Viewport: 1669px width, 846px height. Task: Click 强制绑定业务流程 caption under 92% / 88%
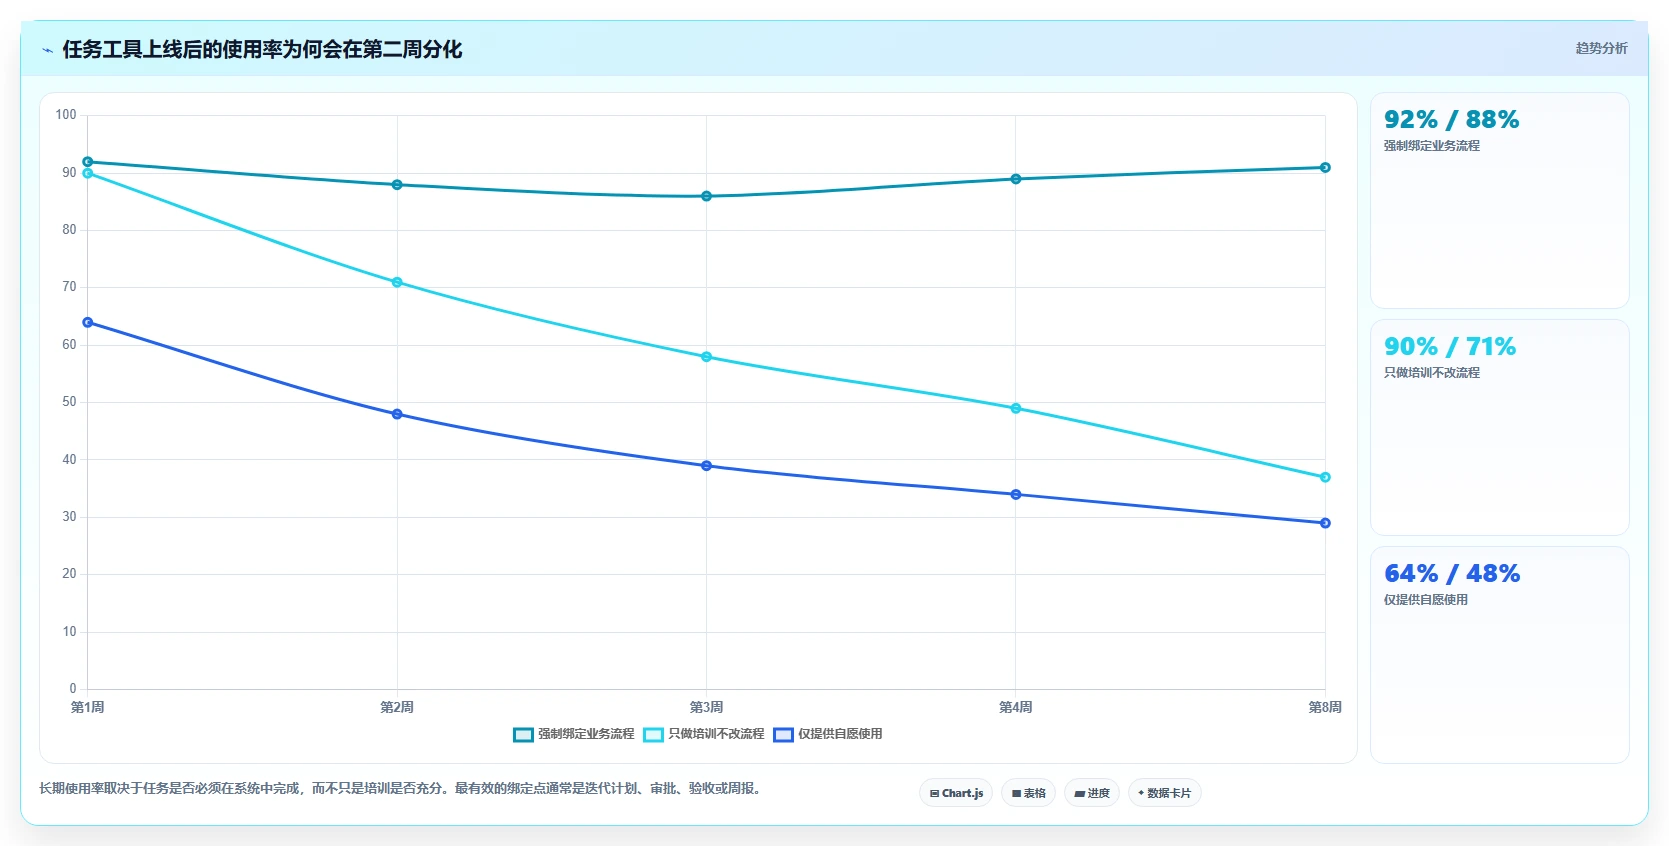pos(1431,146)
